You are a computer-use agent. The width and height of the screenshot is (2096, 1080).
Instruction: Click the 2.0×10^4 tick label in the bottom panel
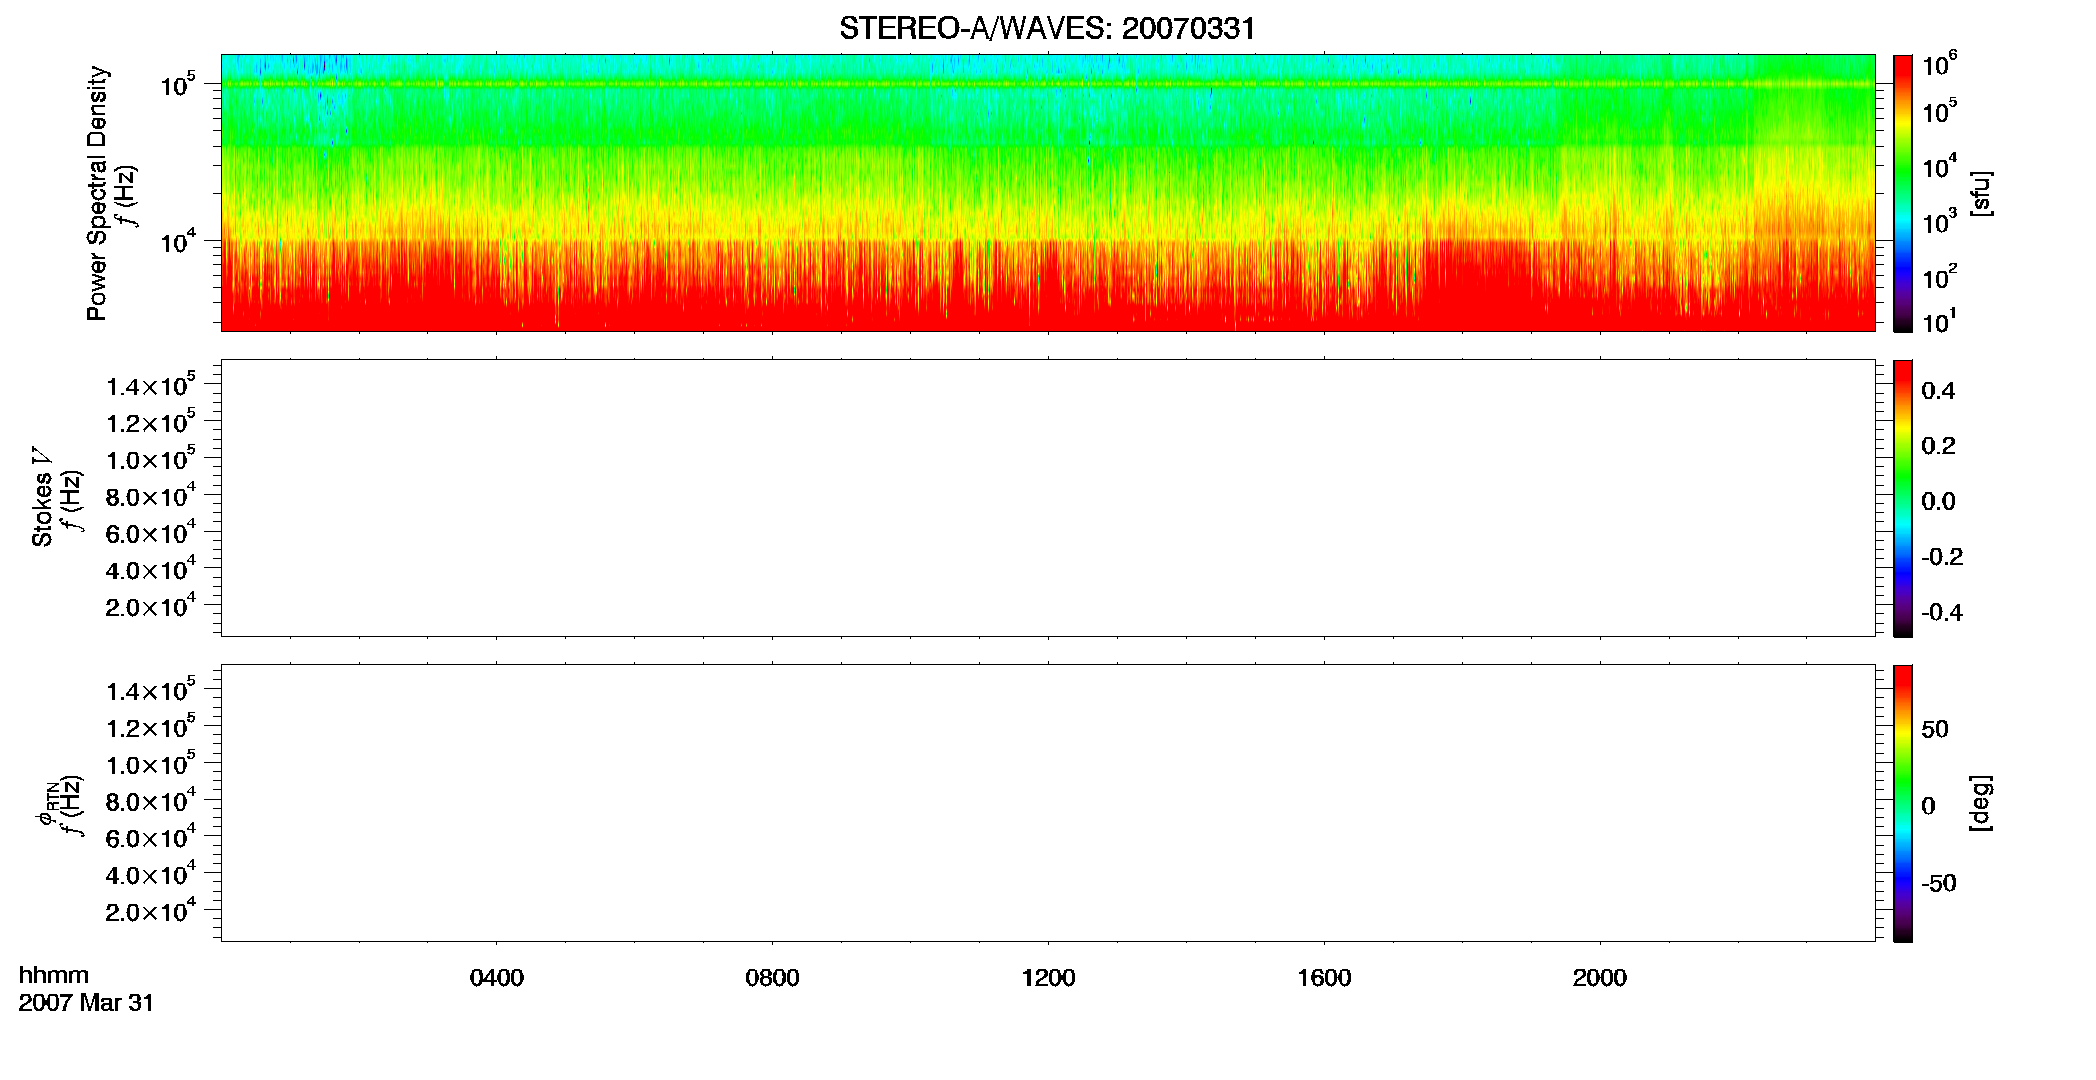[151, 910]
